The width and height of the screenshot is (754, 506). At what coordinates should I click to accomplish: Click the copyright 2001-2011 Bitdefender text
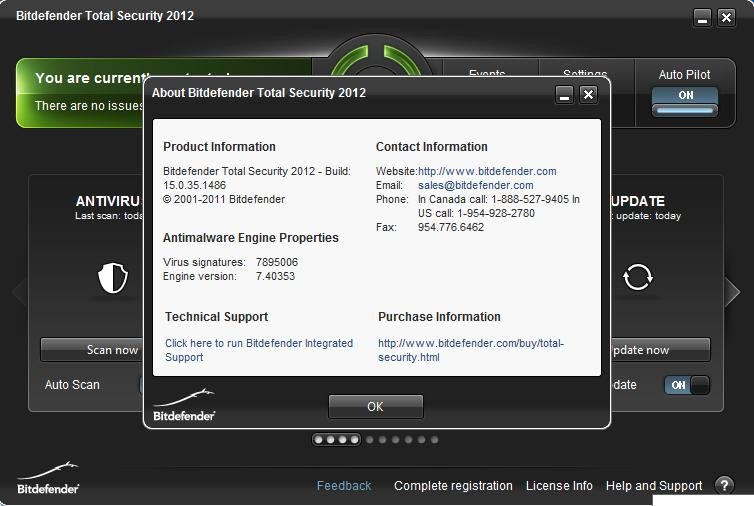click(x=224, y=199)
